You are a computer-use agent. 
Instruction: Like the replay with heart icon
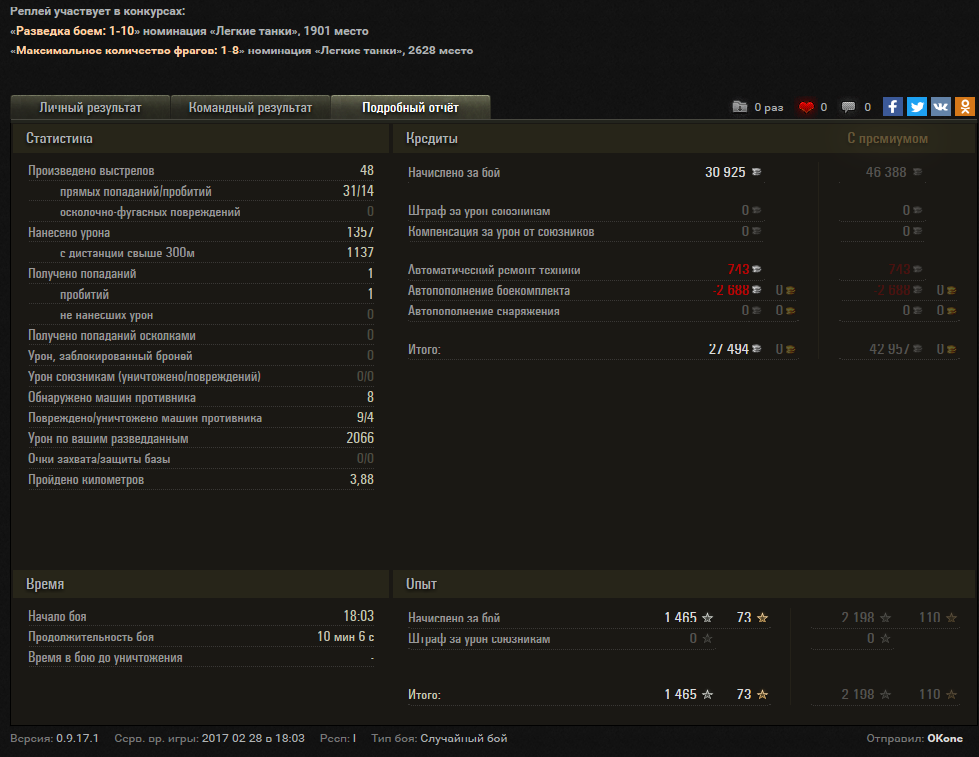[x=806, y=107]
